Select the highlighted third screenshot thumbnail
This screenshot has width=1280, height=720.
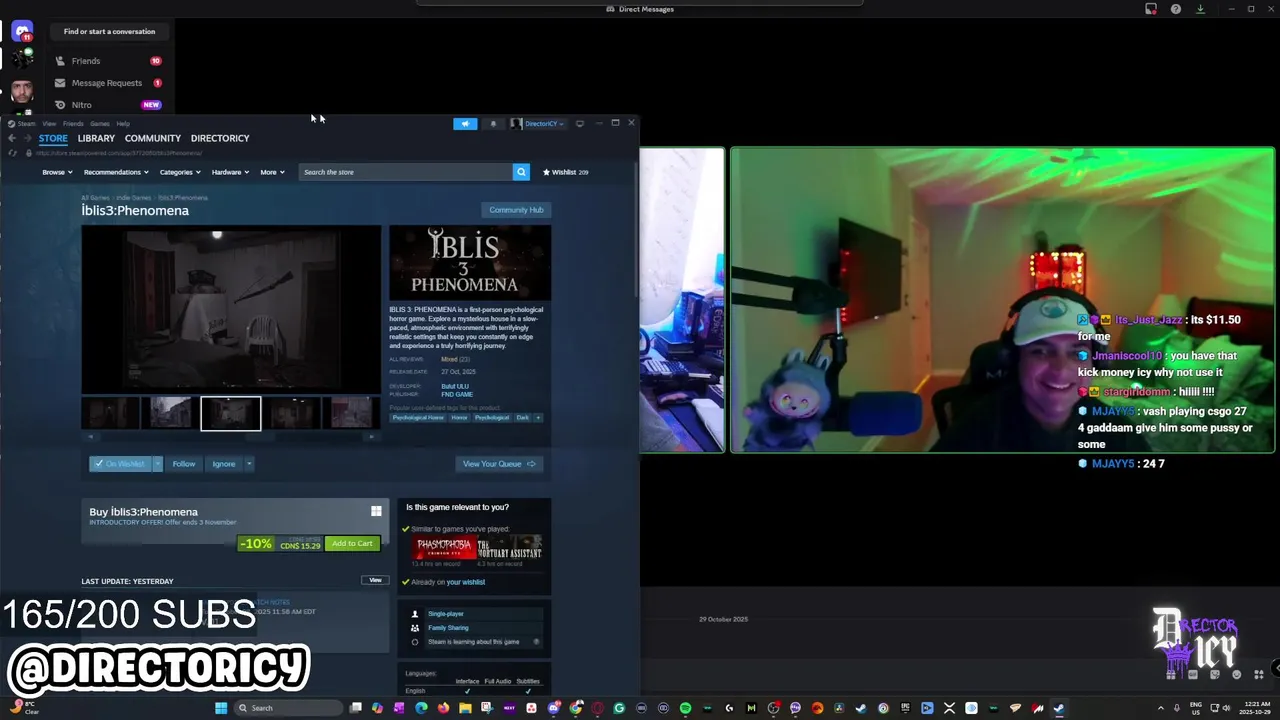pyautogui.click(x=231, y=414)
